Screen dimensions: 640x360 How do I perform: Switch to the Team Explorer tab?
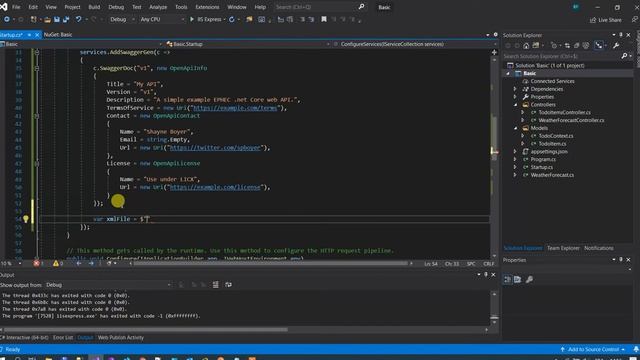click(x=563, y=248)
